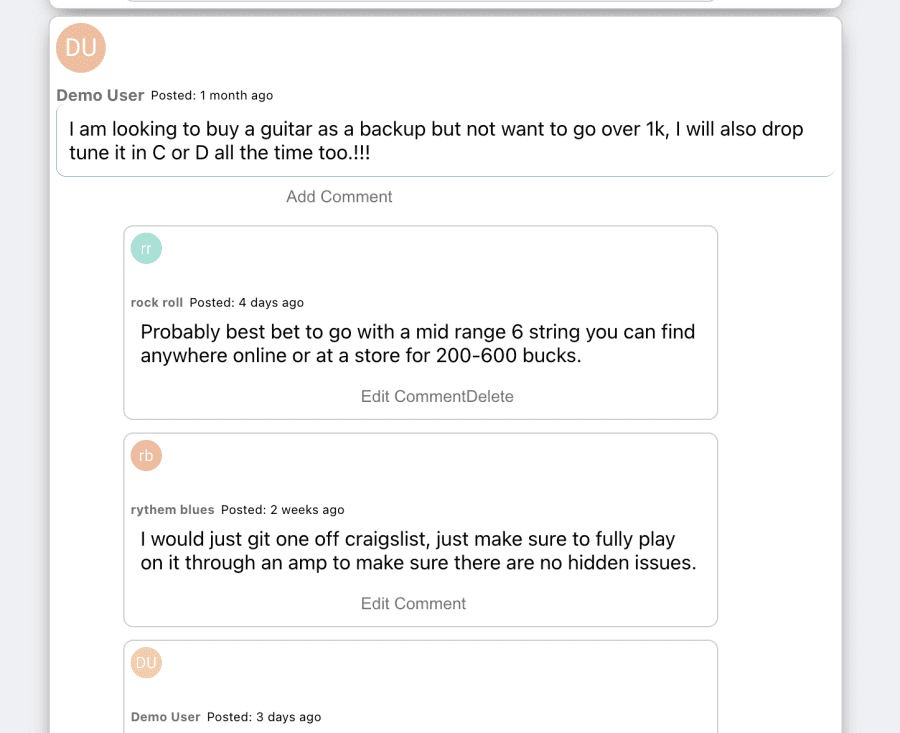Click the 'Posted: 3 days ago' timestamp
This screenshot has width=900, height=733.
pos(266,716)
